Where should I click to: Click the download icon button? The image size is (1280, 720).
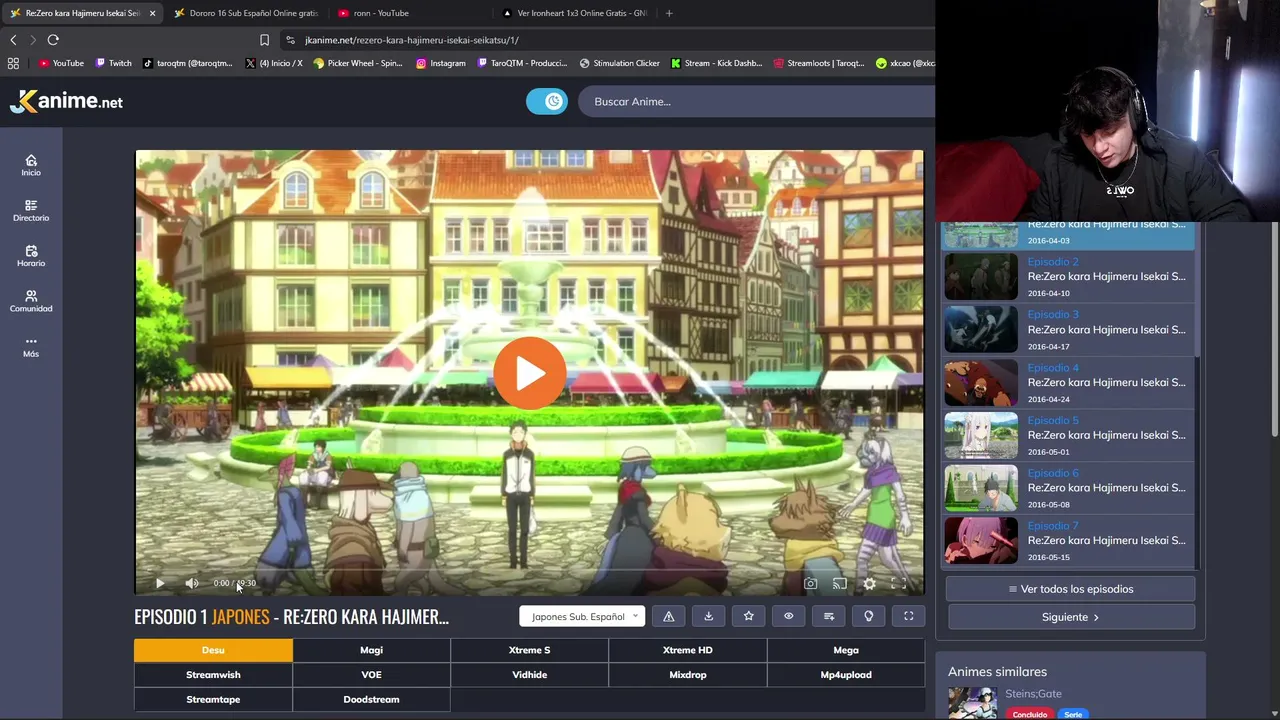click(x=709, y=616)
